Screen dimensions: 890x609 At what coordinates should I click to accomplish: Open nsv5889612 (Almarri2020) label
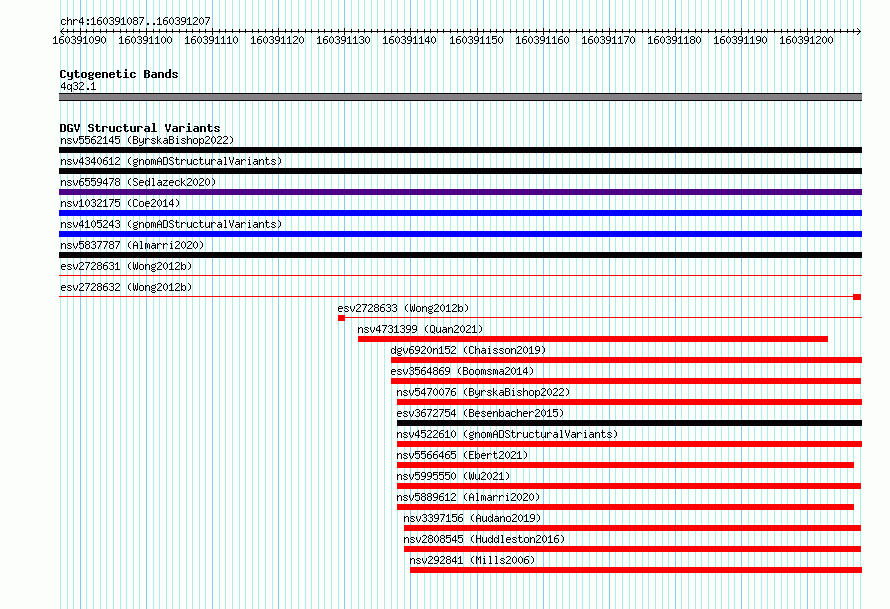click(x=468, y=497)
